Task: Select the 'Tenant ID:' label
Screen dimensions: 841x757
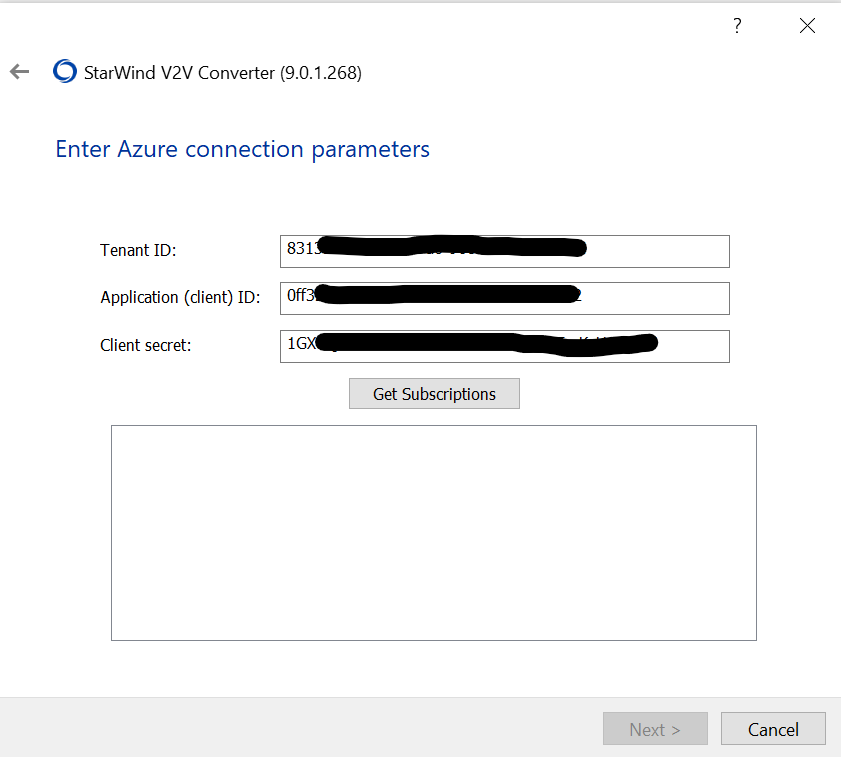Action: point(138,250)
